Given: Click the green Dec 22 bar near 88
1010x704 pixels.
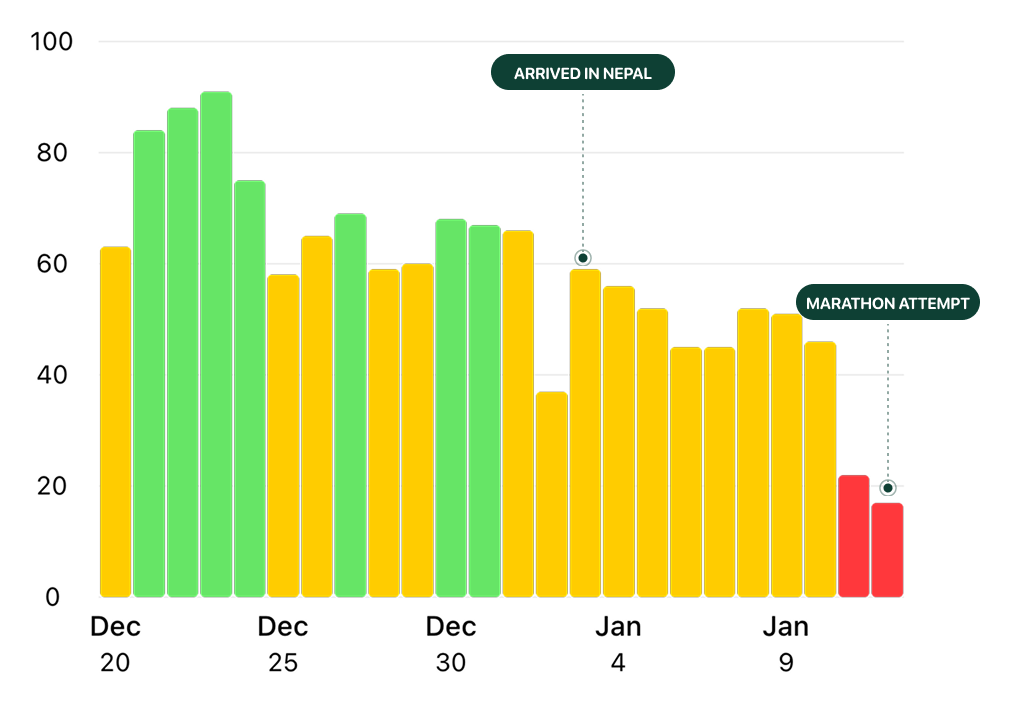Looking at the screenshot, I should point(182,353).
